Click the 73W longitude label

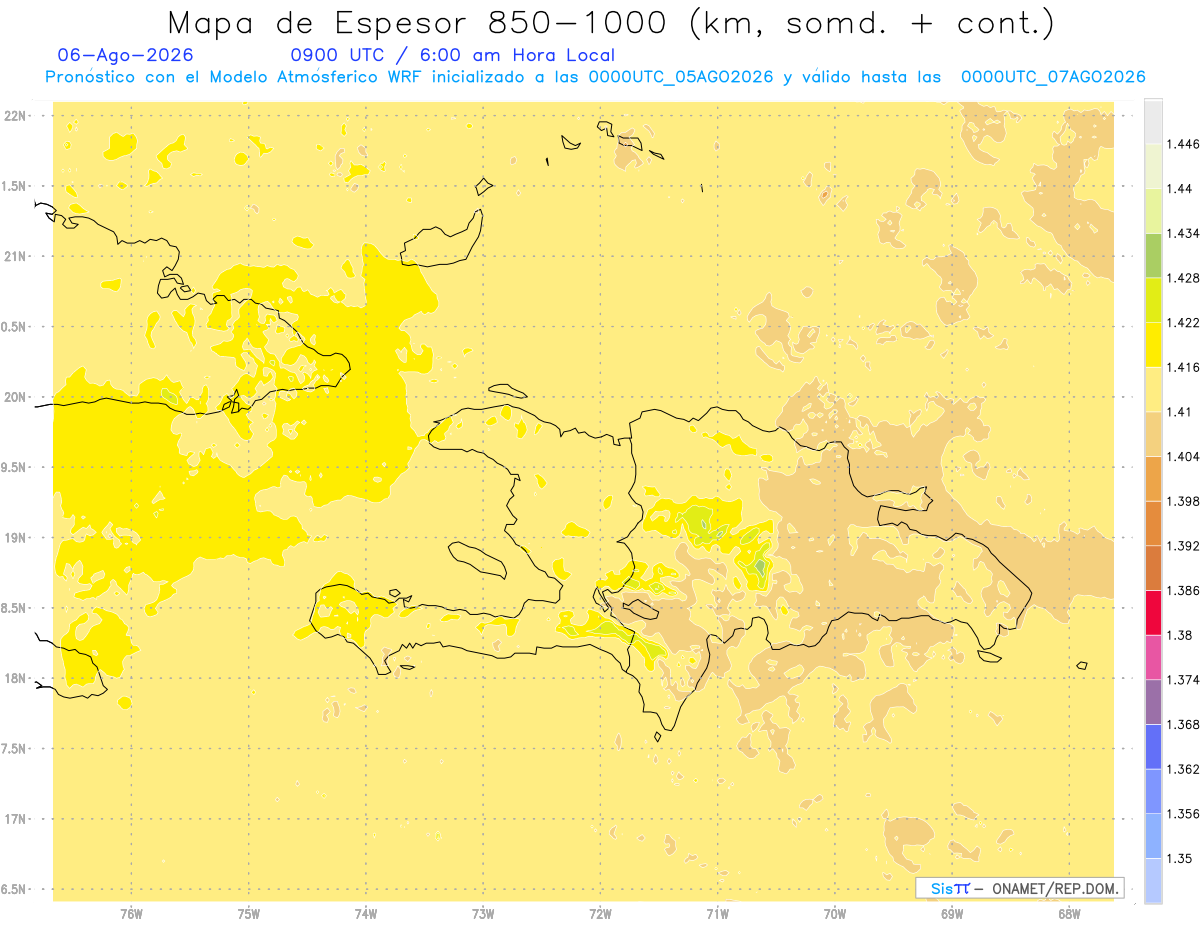(483, 914)
